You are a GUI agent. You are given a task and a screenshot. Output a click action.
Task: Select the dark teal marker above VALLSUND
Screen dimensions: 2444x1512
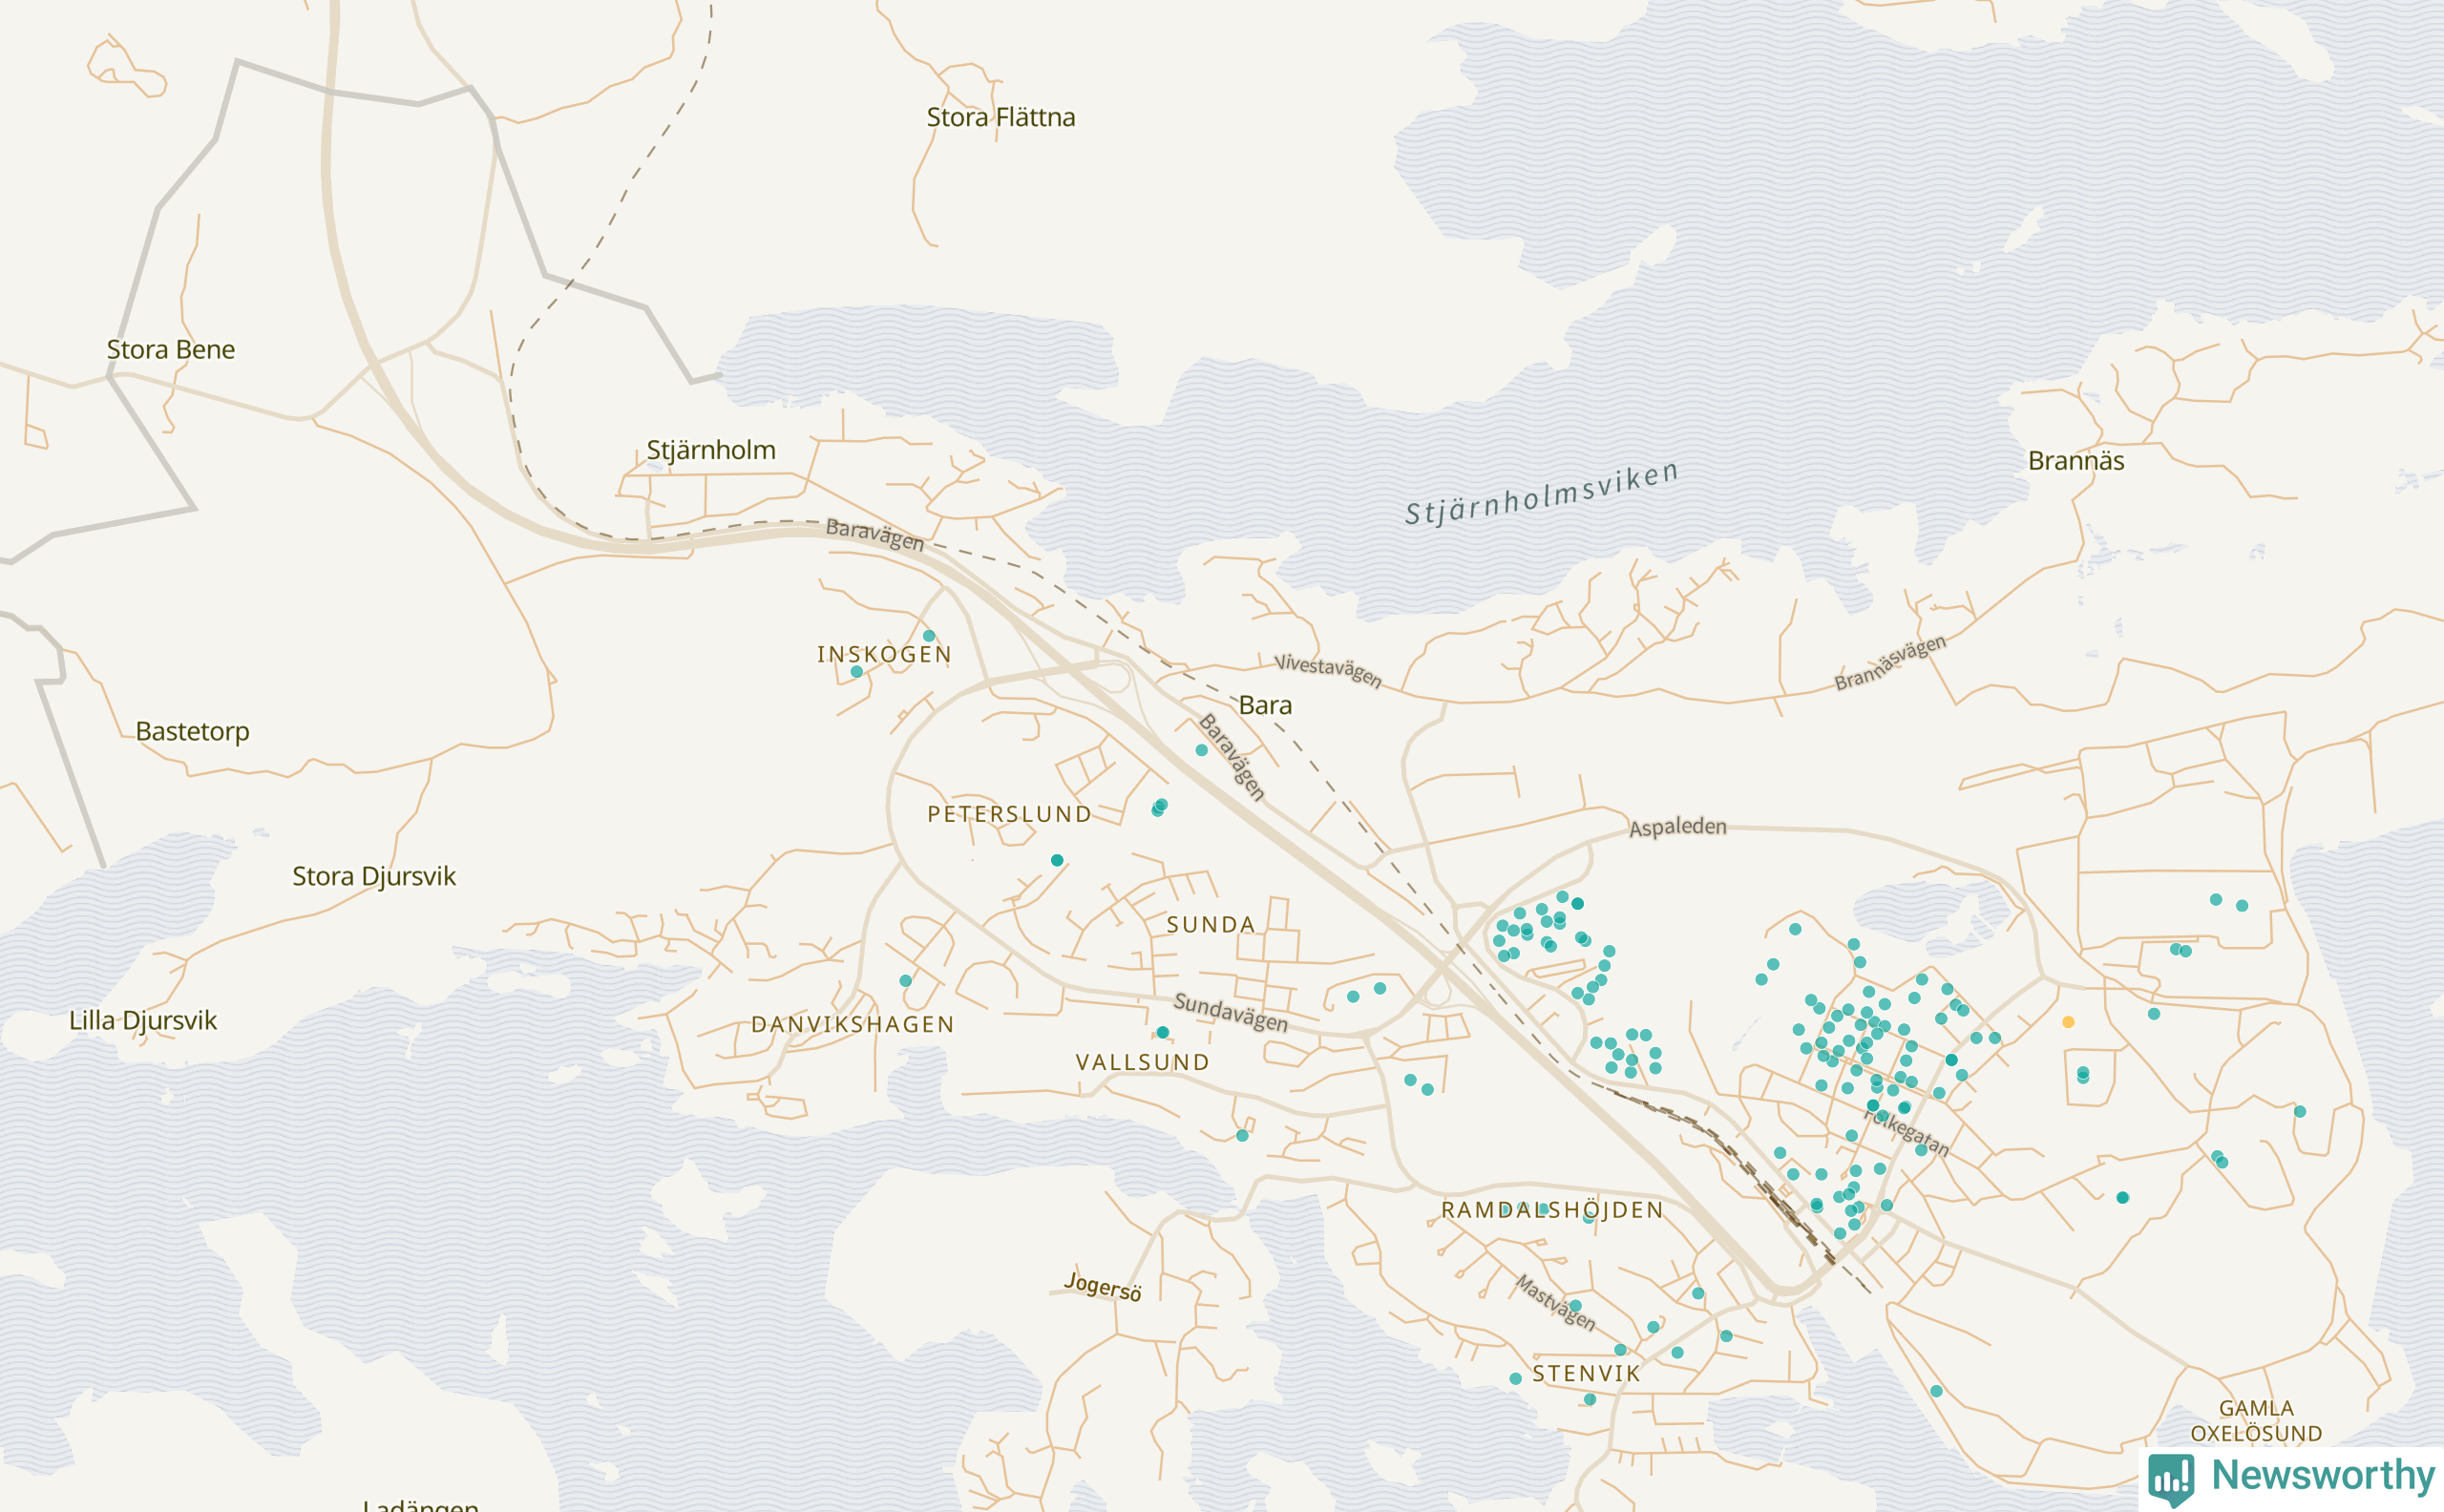1163,1033
